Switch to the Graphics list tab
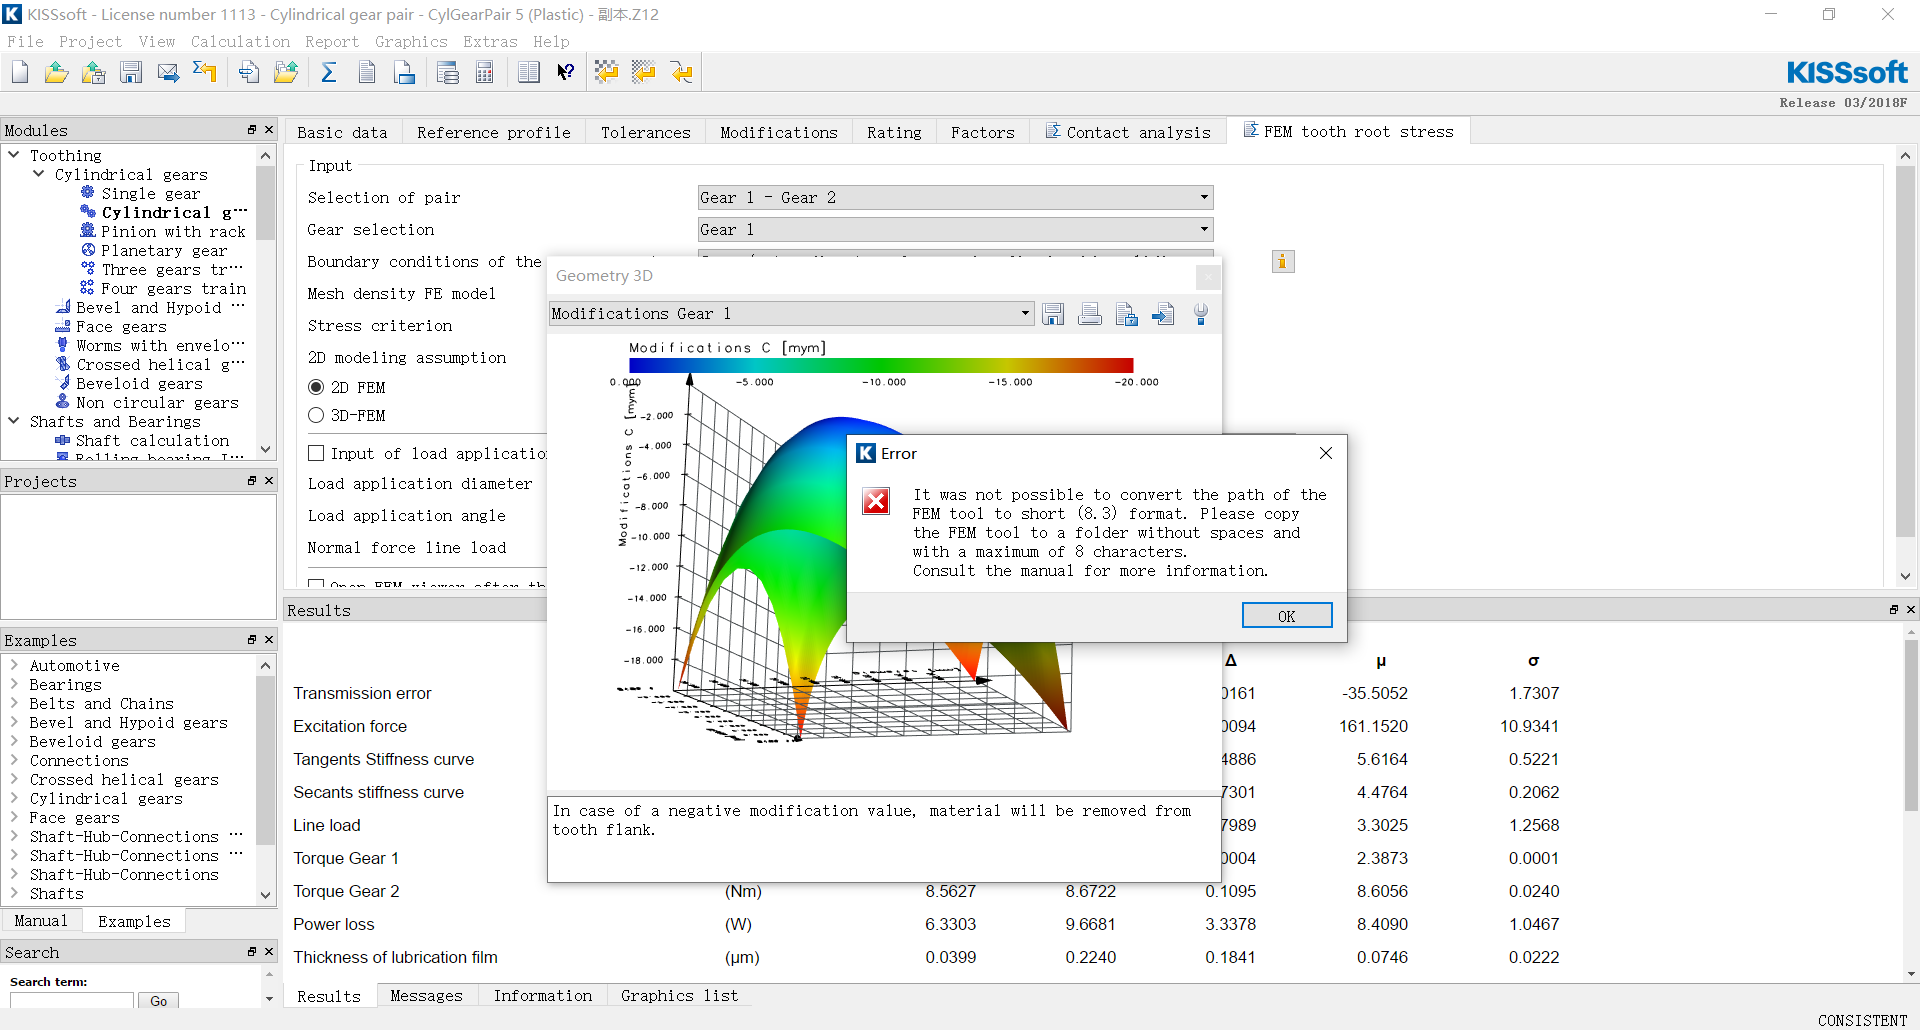 [x=679, y=996]
